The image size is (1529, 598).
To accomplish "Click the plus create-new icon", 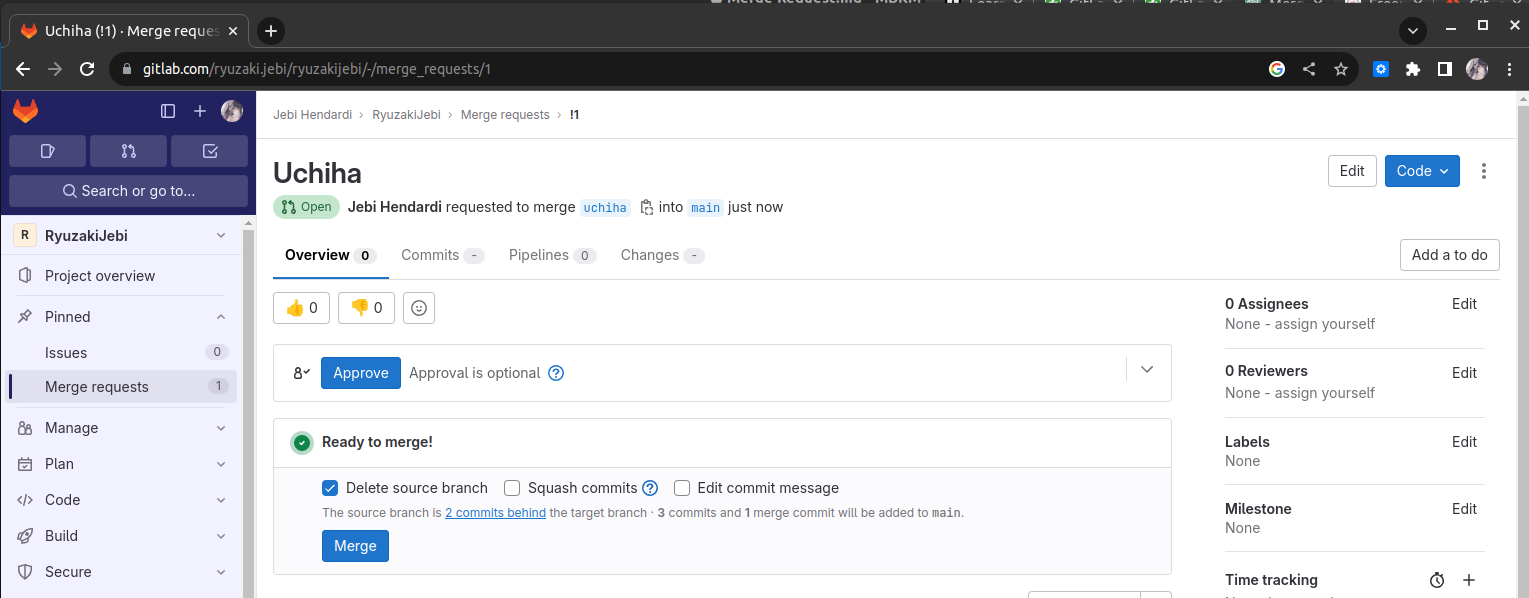I will [200, 111].
